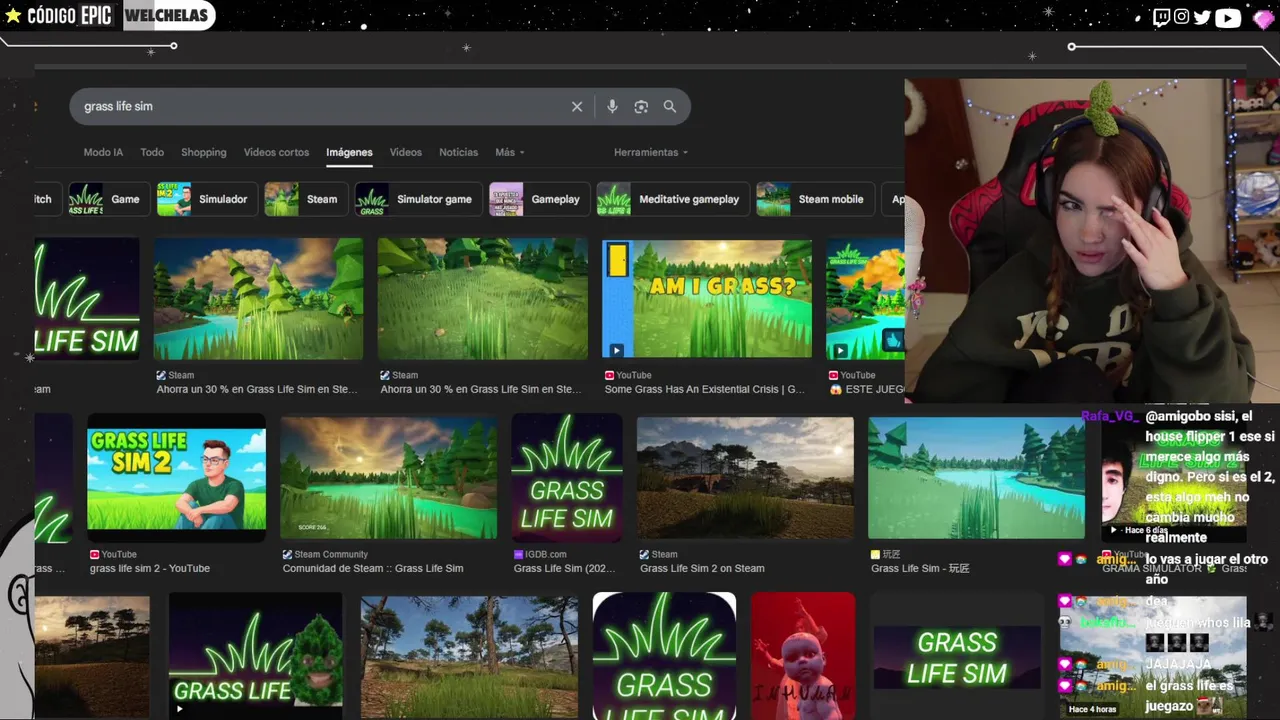1280x720 pixels.
Task: Open the Videos tab
Action: 405,152
